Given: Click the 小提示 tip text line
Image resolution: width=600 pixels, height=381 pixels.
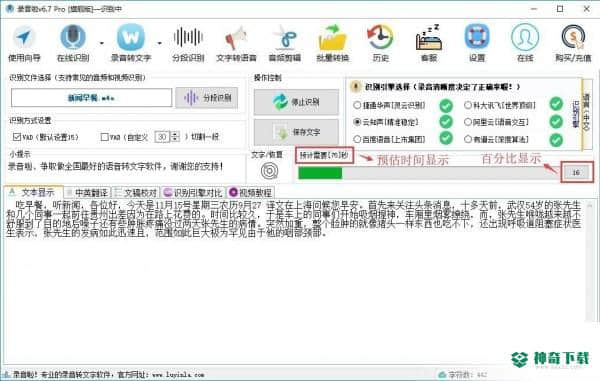Looking at the screenshot, I should click(x=116, y=166).
